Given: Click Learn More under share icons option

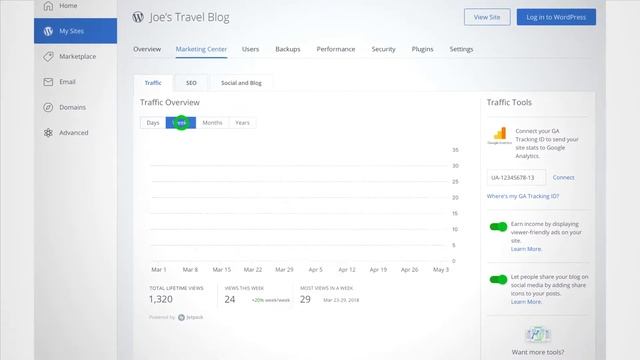Looking at the screenshot, I should click(526, 302).
